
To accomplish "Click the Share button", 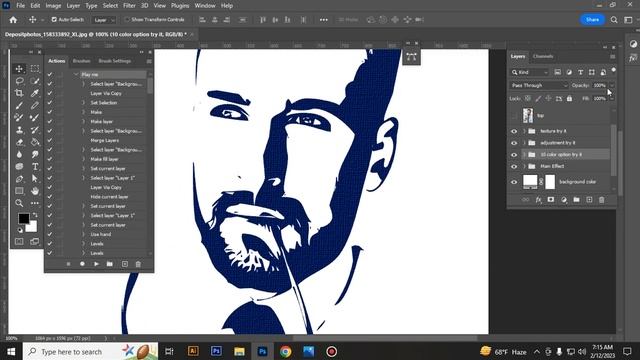I will pyautogui.click(x=592, y=20).
